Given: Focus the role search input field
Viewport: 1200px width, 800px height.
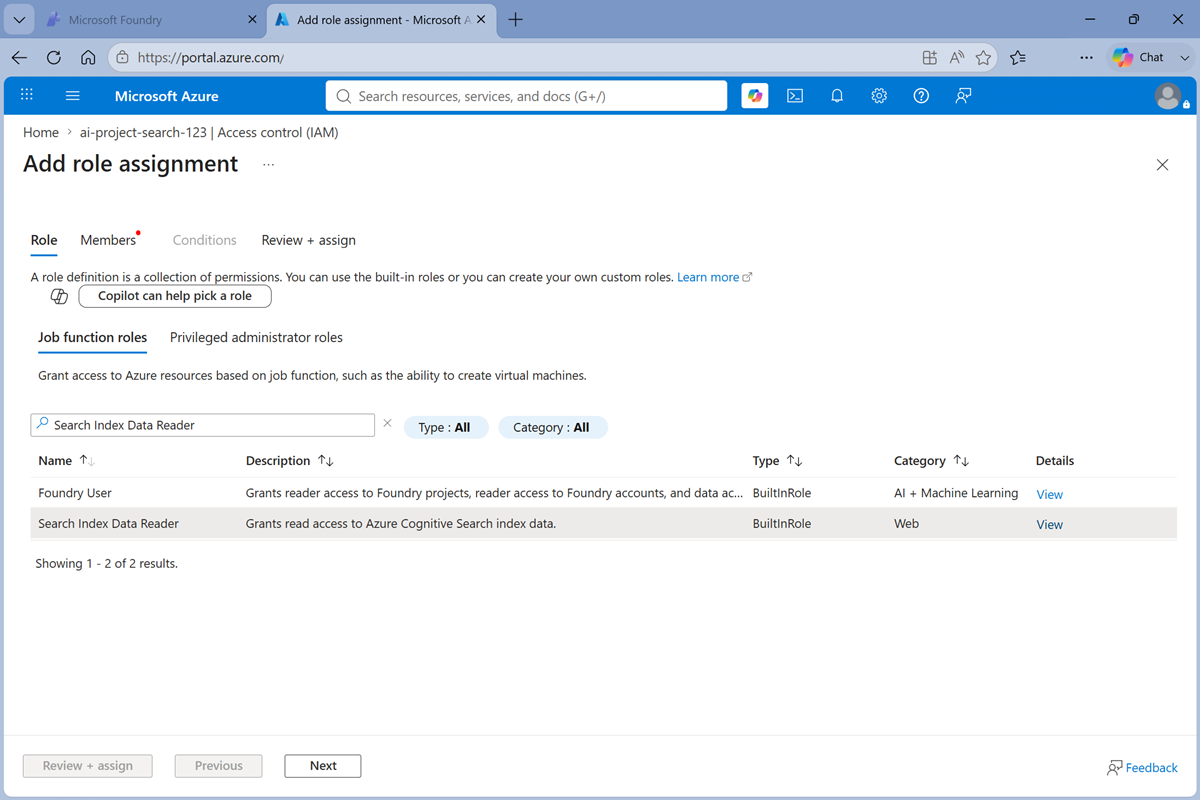Looking at the screenshot, I should coord(203,425).
